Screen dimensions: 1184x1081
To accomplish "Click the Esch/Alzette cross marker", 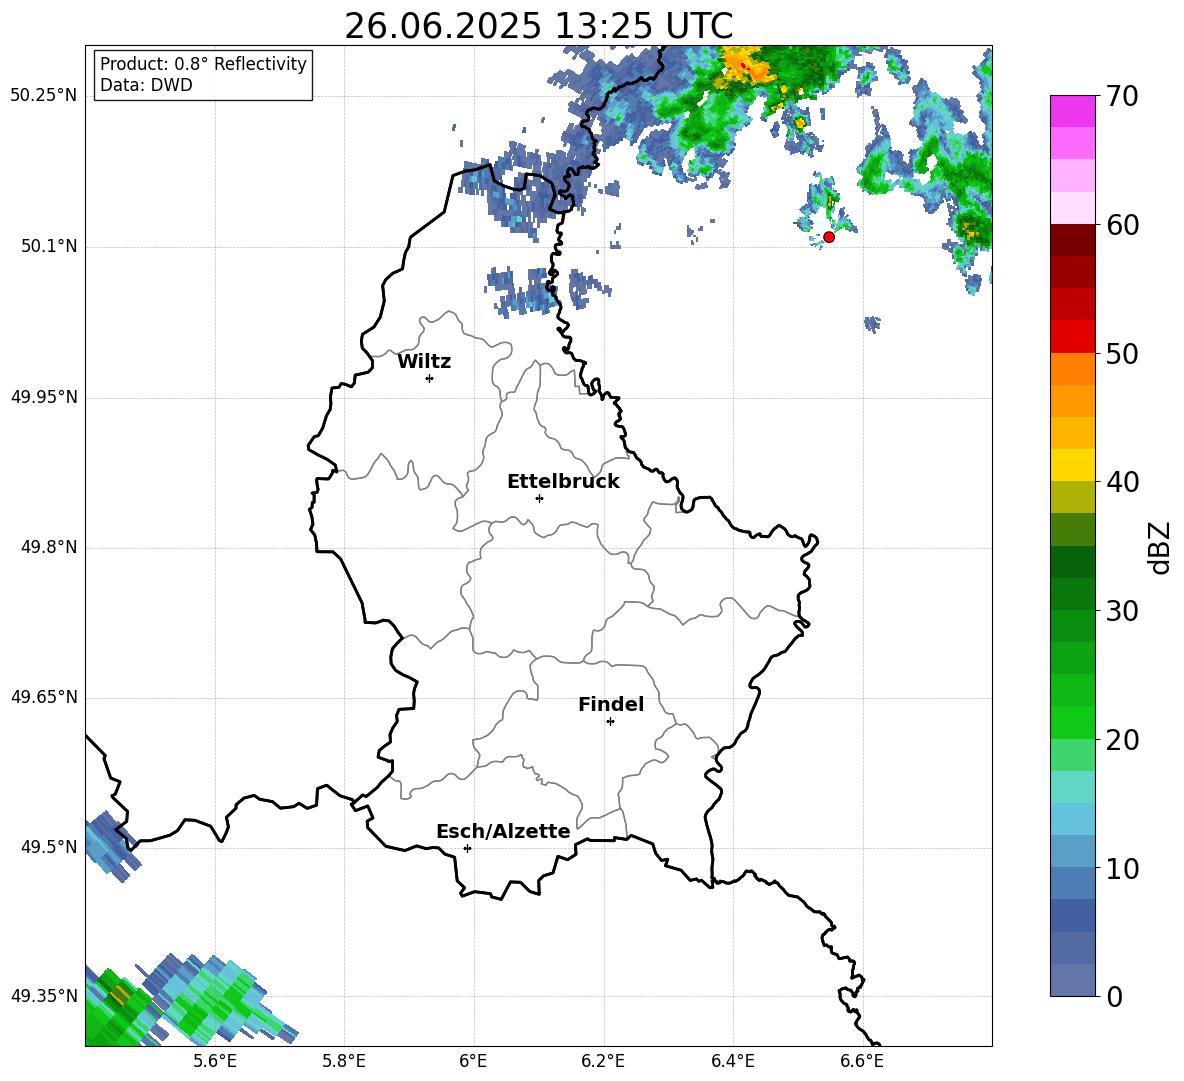I will (x=467, y=848).
